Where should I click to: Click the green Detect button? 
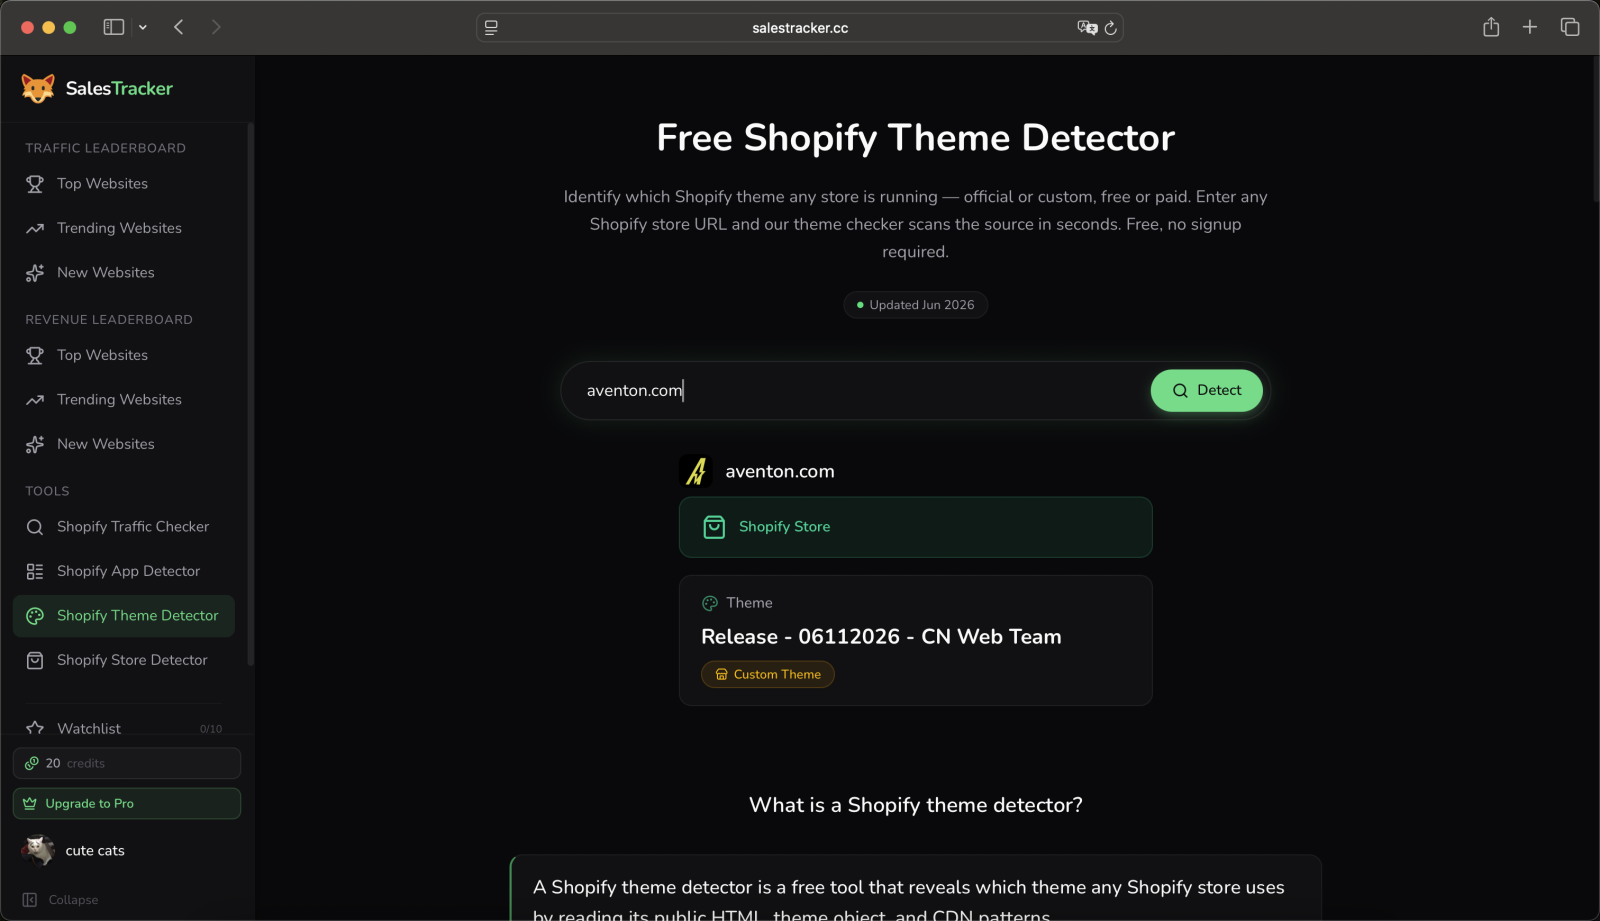tap(1206, 390)
